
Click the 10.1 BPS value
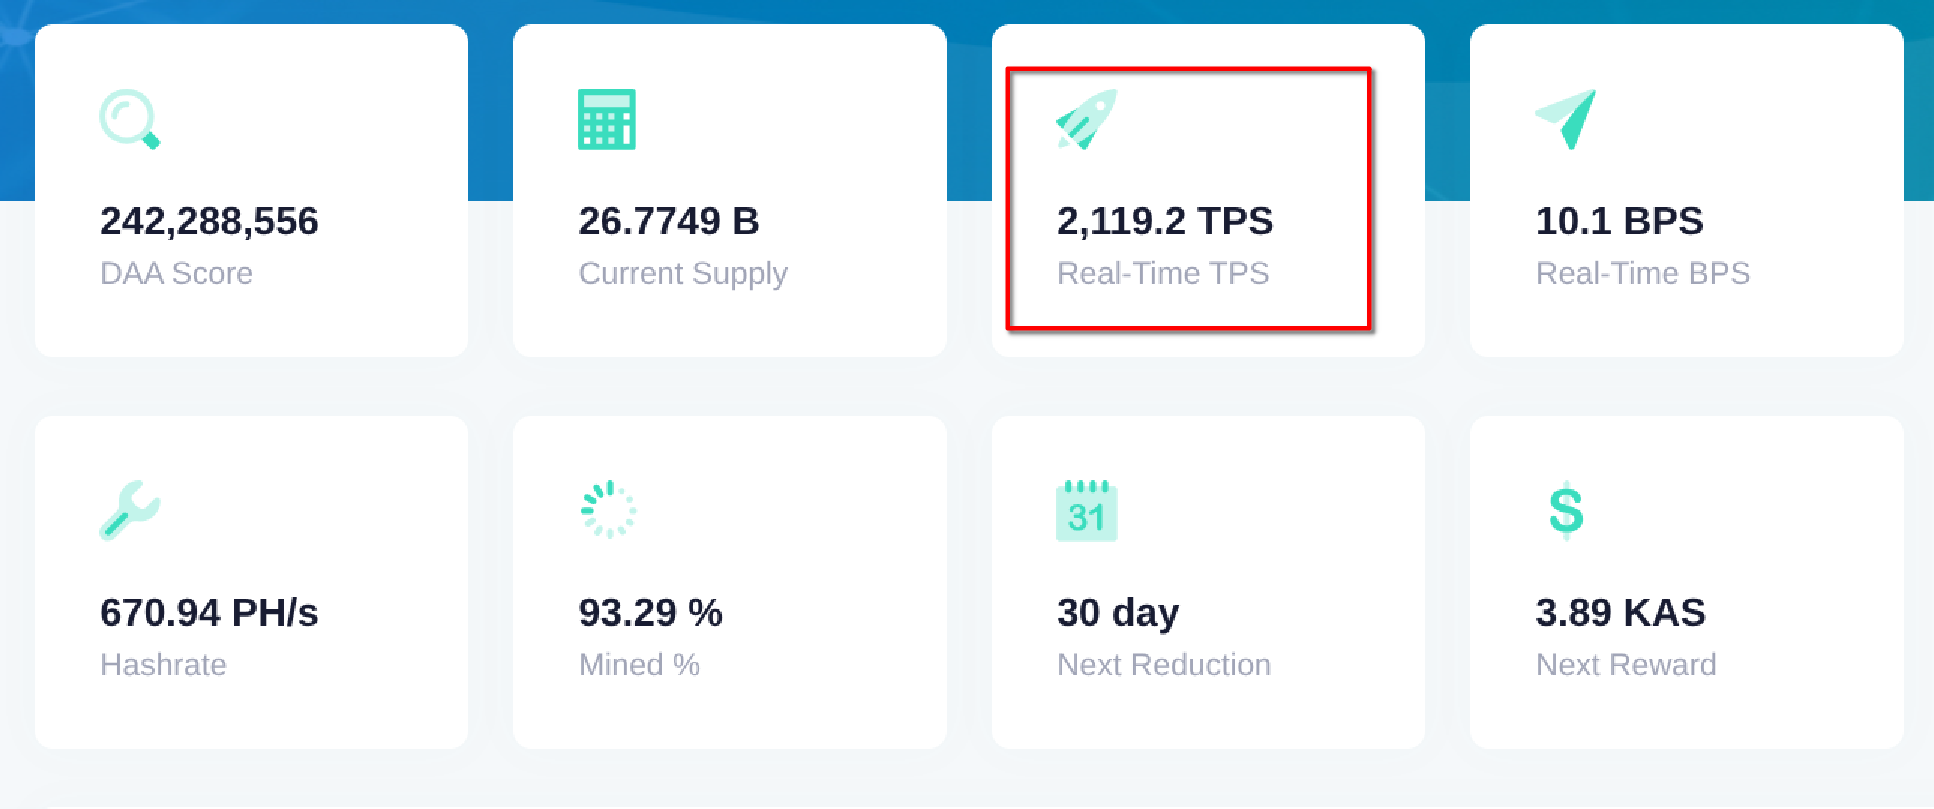pyautogui.click(x=1619, y=221)
